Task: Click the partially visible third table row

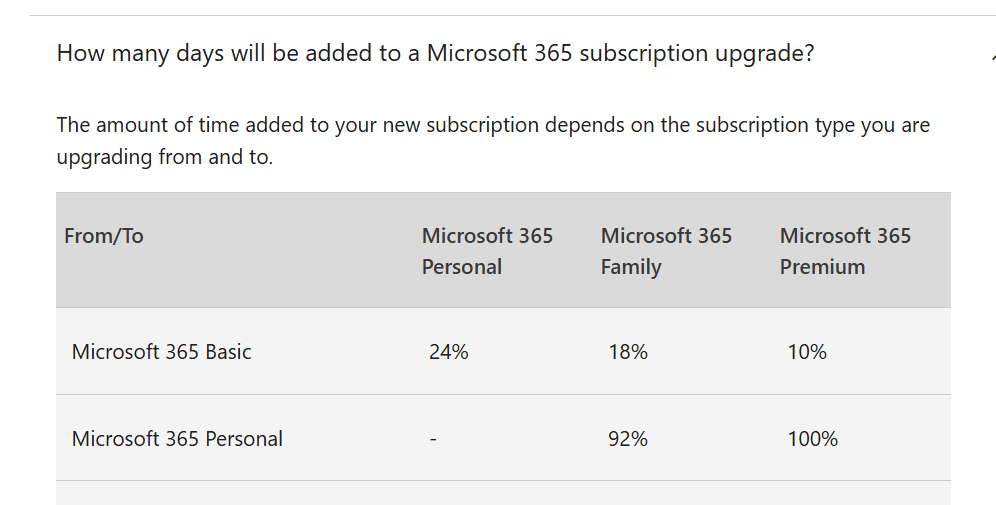Action: [503, 493]
